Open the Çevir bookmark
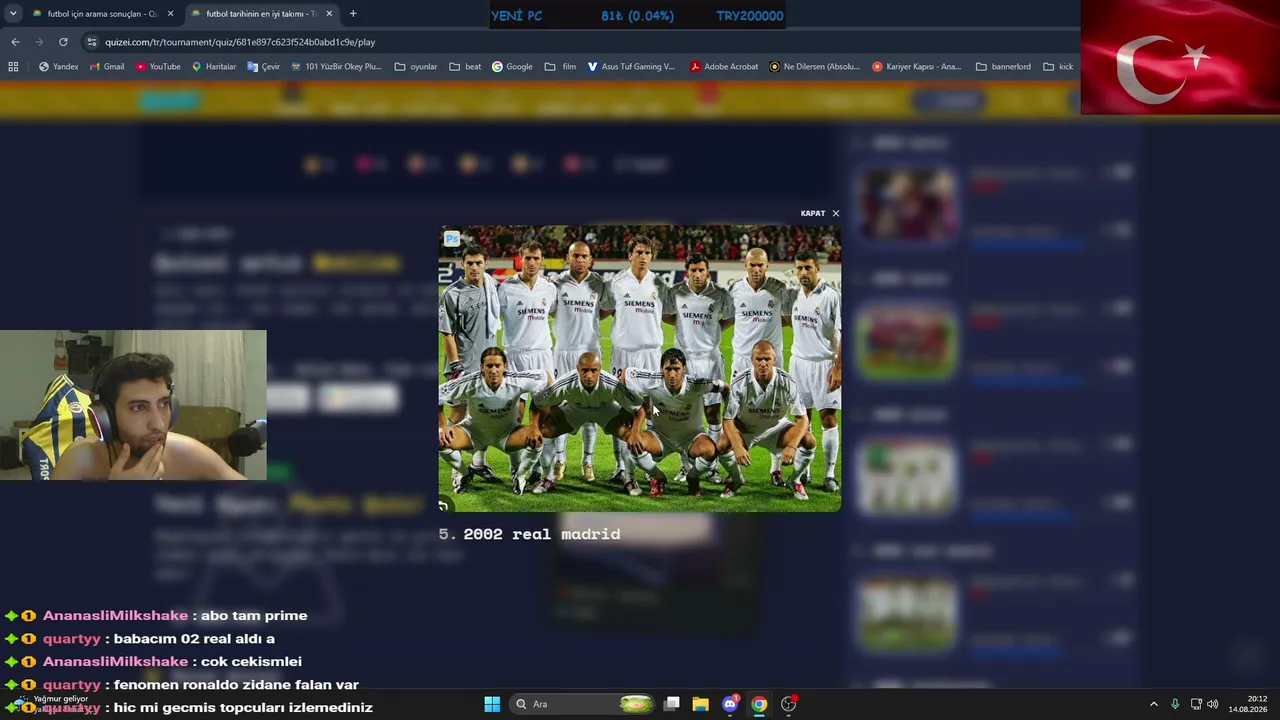The width and height of the screenshot is (1280, 720). click(x=263, y=67)
